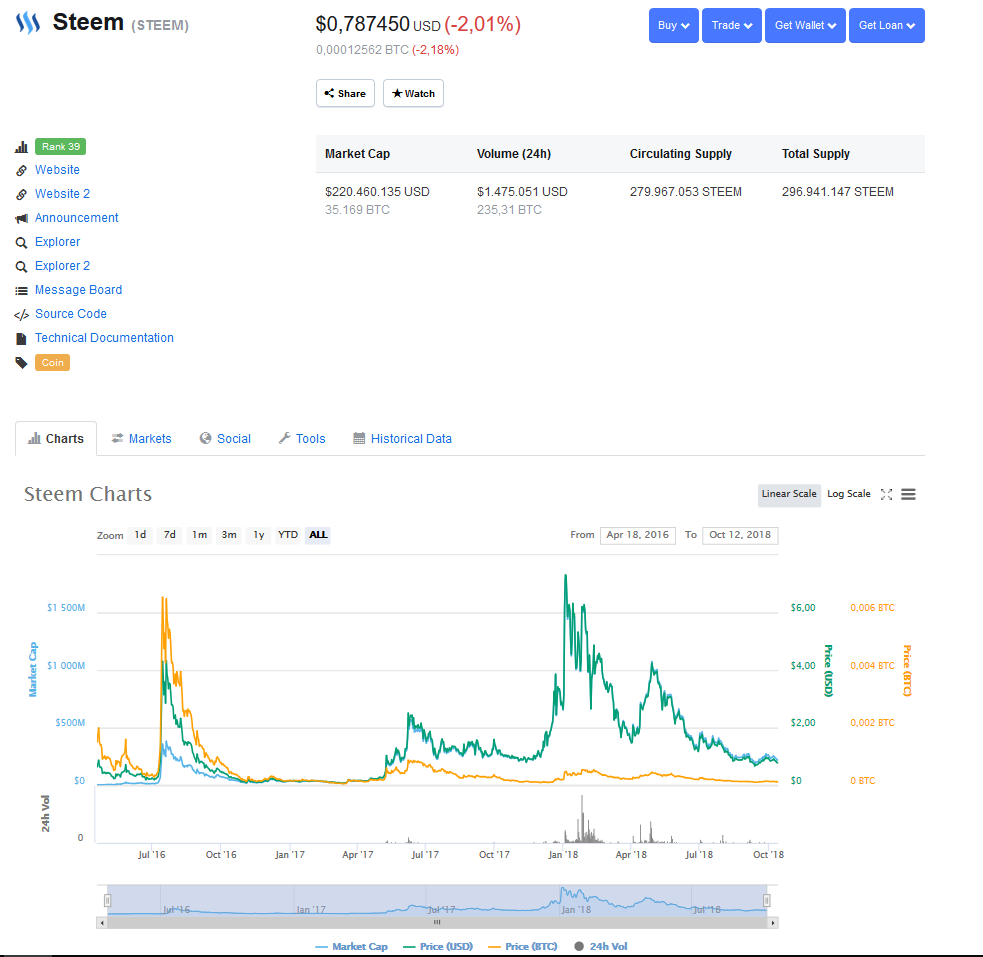
Task: Visit the Announcement link
Action: click(x=76, y=217)
